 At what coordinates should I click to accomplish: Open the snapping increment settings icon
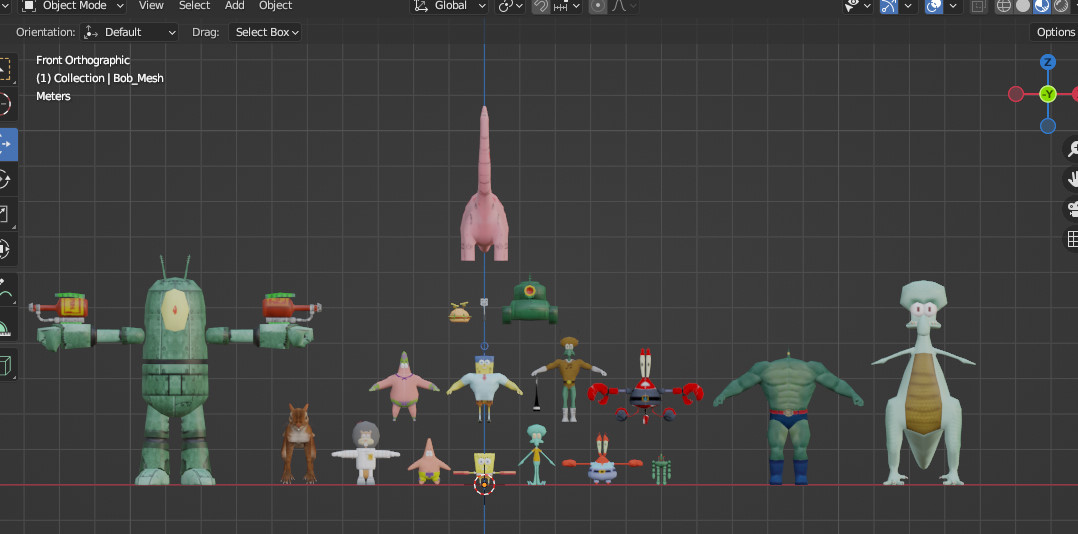560,6
